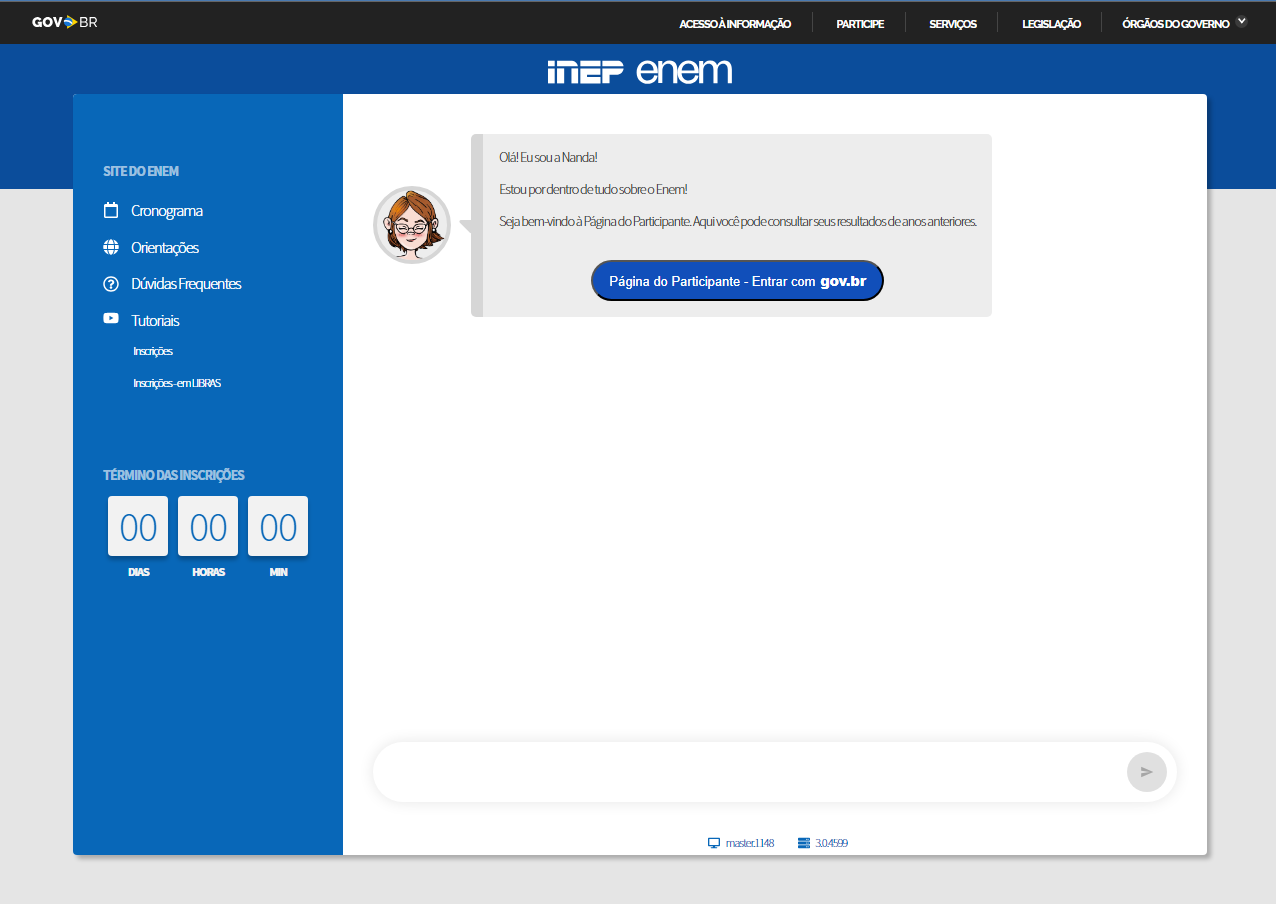Click the GOV.BR logo in top bar

64,22
